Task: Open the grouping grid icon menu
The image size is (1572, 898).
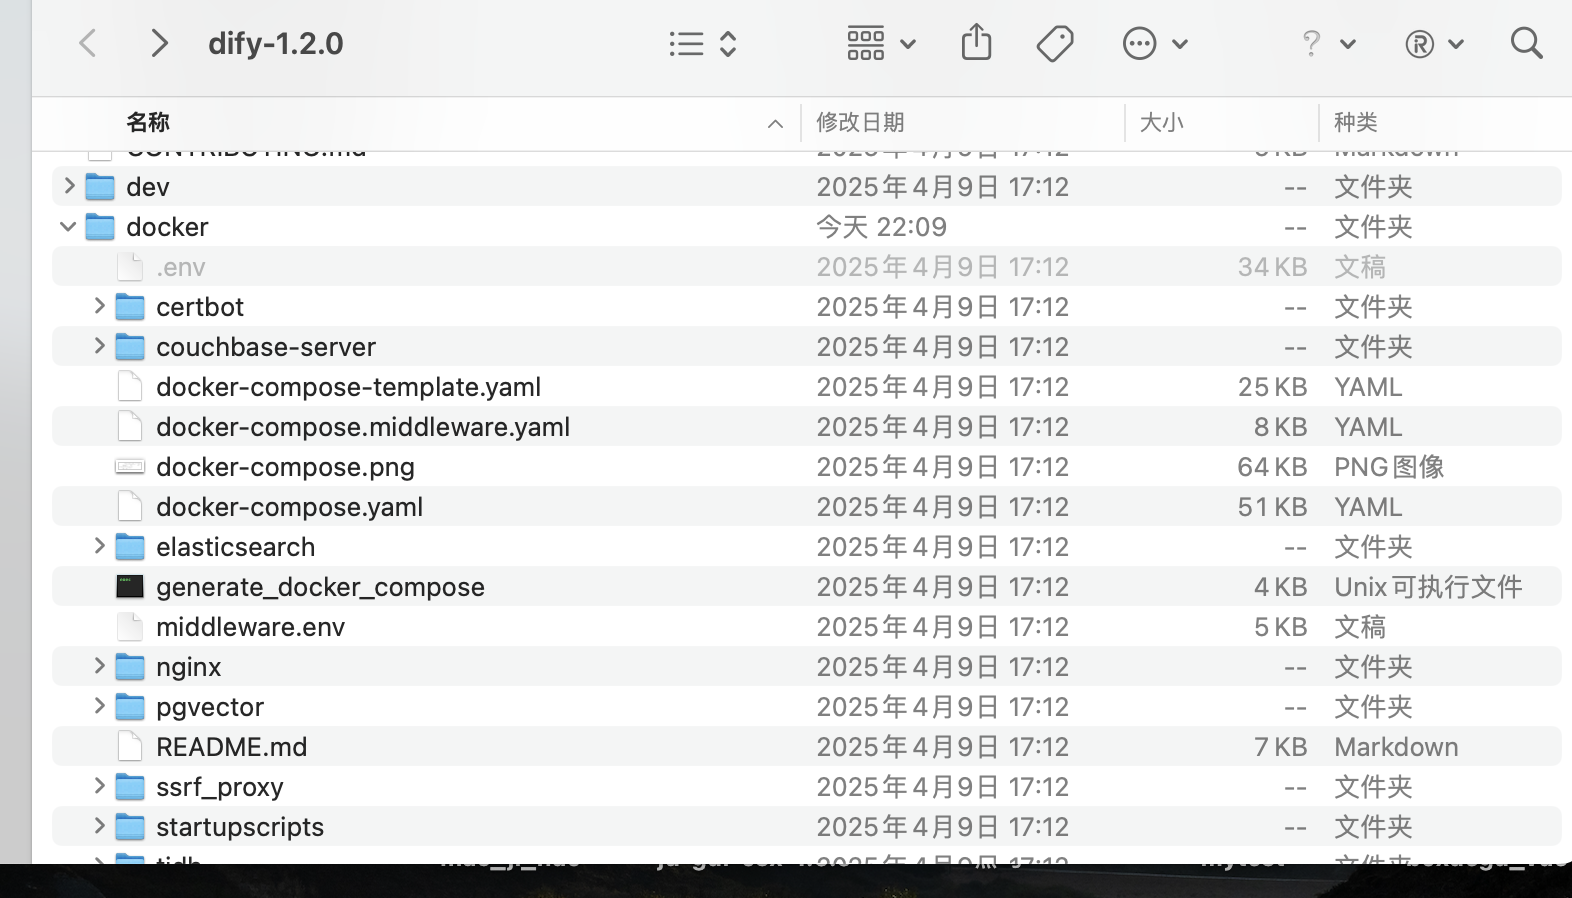Action: (x=881, y=43)
